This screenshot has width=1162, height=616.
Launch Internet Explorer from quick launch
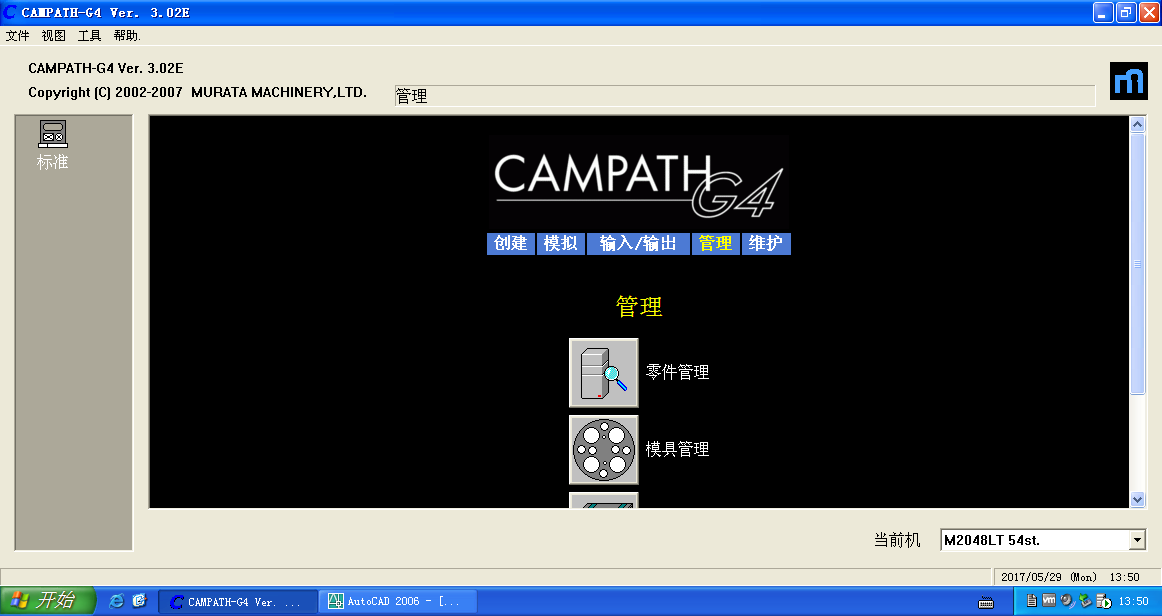(116, 601)
